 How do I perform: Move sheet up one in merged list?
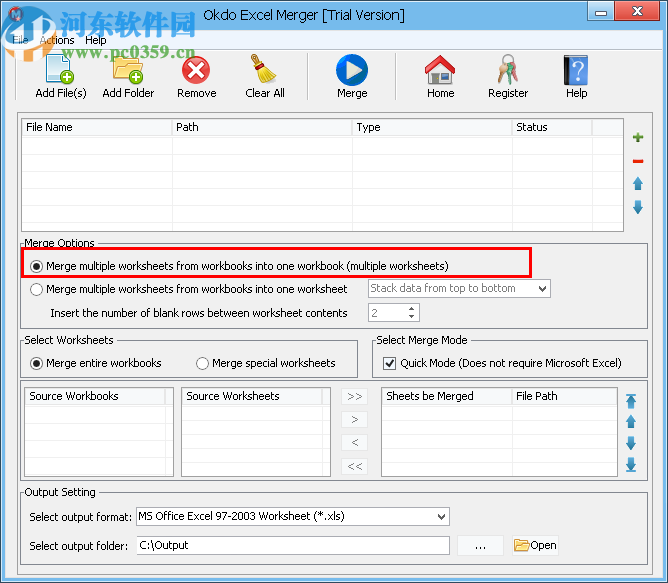[x=631, y=422]
